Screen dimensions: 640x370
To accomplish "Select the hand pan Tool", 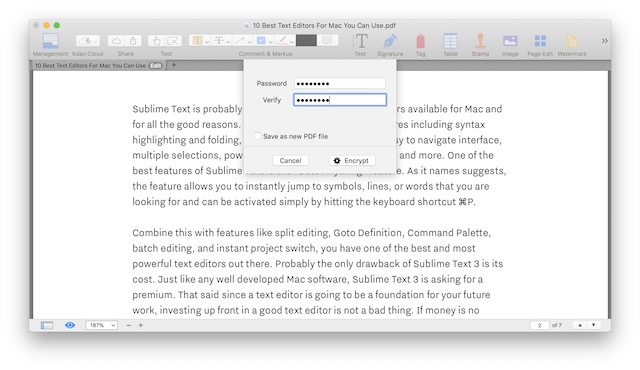I will click(x=156, y=41).
